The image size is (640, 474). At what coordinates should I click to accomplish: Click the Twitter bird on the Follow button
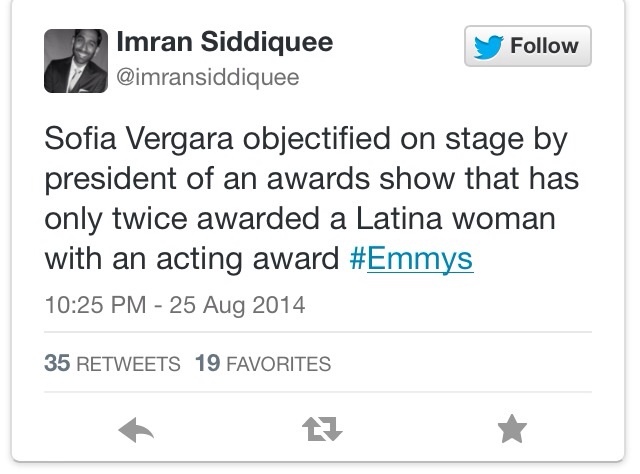[488, 46]
